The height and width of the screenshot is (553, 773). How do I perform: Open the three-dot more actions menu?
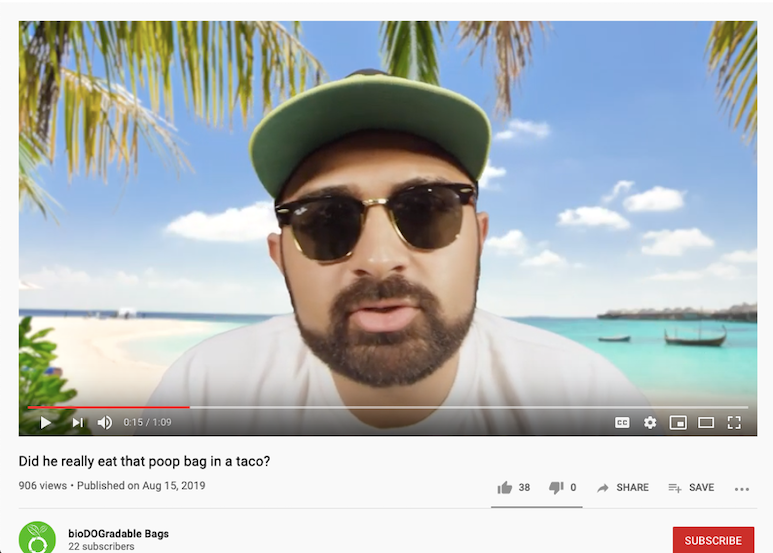[x=741, y=489]
